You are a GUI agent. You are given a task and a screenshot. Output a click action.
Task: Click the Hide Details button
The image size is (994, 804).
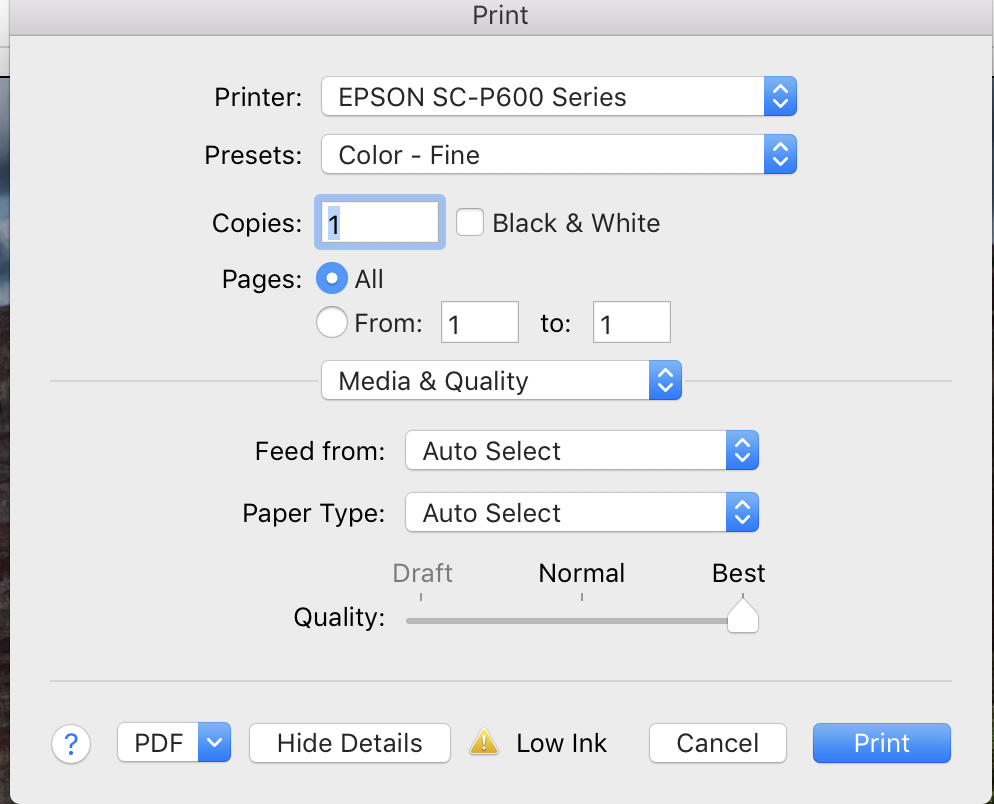349,743
